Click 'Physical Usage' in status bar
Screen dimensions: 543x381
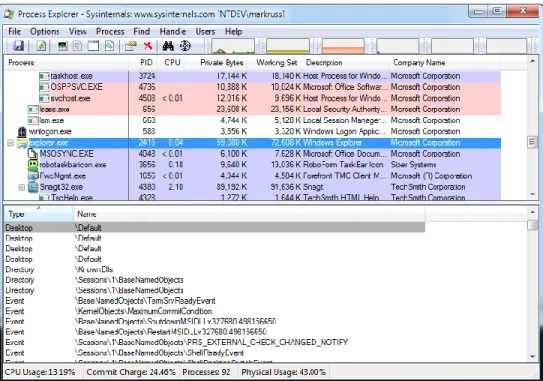tap(283, 372)
